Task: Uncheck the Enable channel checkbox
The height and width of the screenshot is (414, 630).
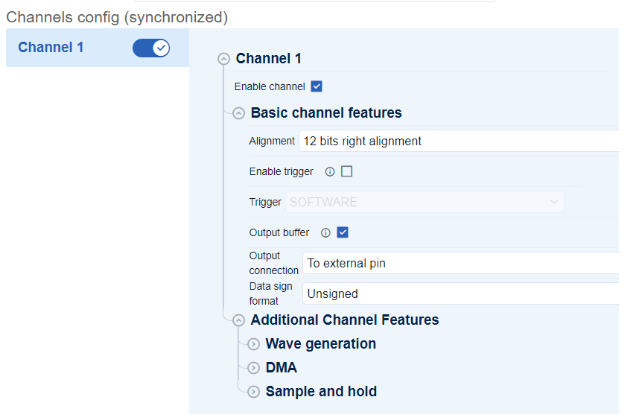Action: 317,87
